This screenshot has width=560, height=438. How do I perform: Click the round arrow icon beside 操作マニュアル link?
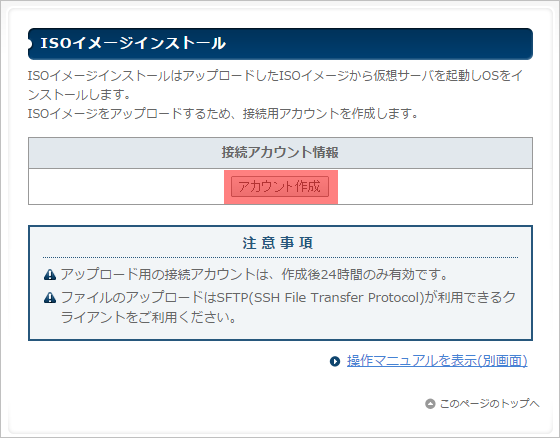tap(335, 361)
